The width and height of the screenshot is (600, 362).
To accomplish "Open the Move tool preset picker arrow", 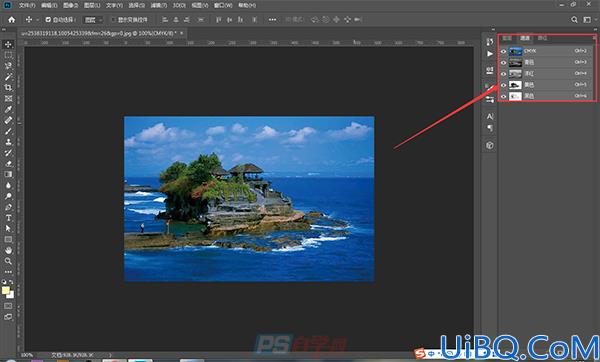I will pos(38,20).
